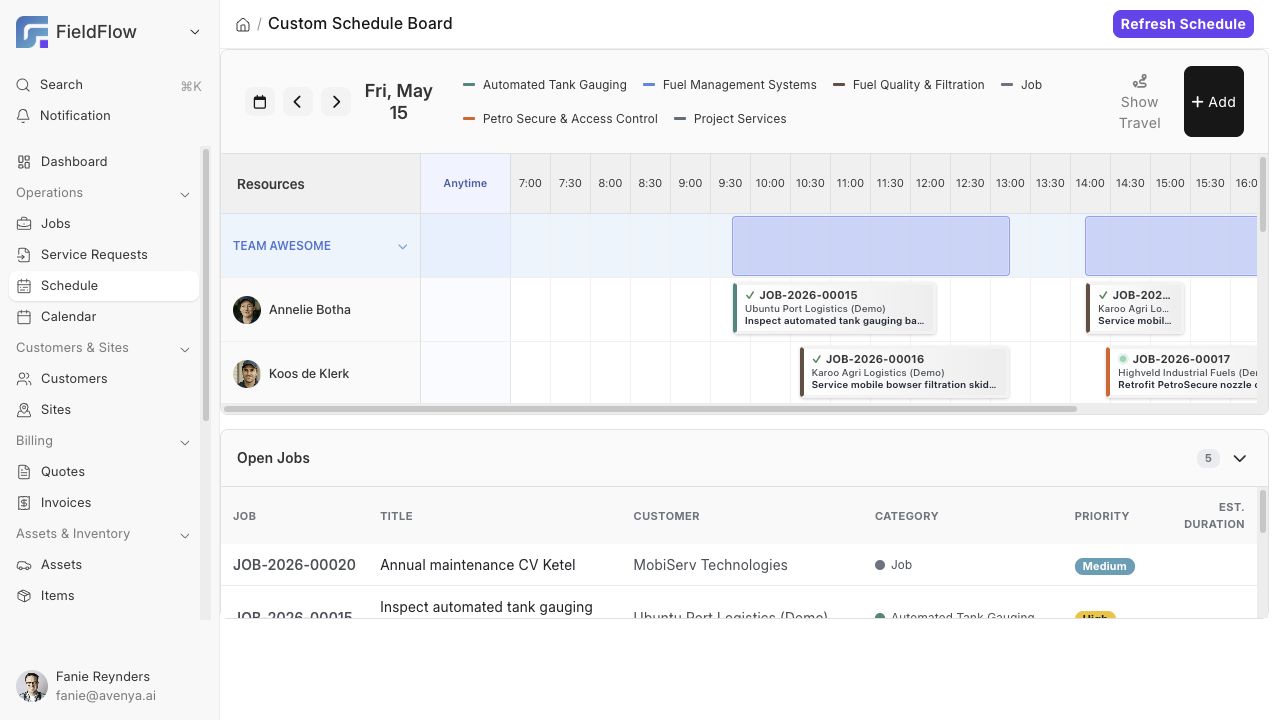Go to next day arrow
This screenshot has width=1280, height=720.
pos(336,102)
